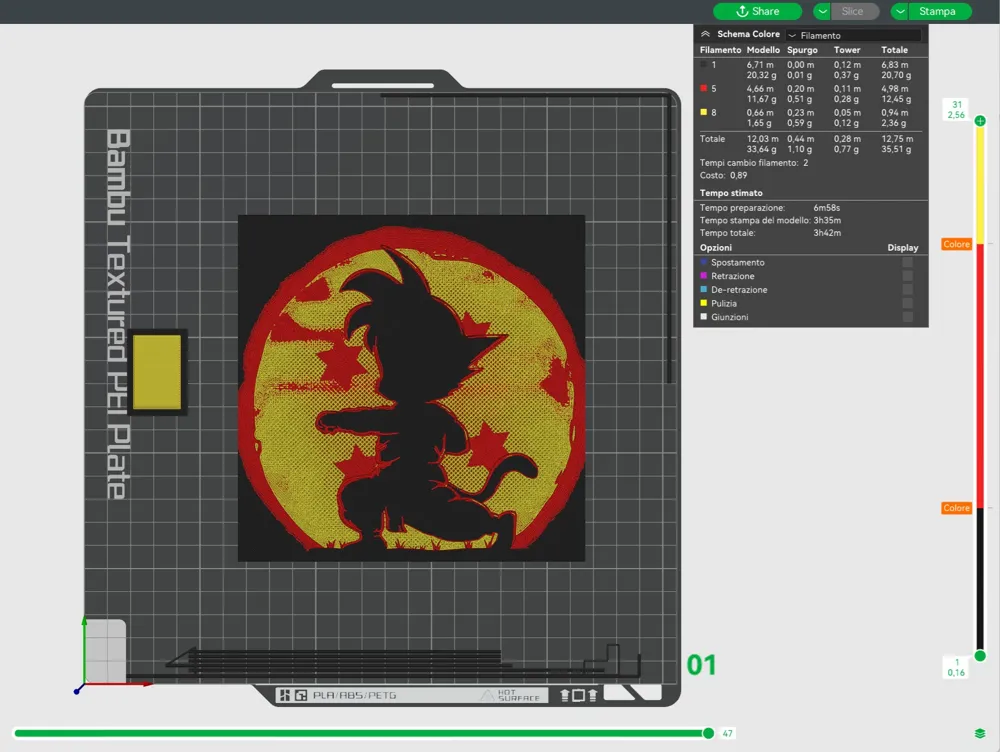The height and width of the screenshot is (752, 1000).
Task: Click 'Tempi cambio filamento: 2' text
Action: (754, 163)
